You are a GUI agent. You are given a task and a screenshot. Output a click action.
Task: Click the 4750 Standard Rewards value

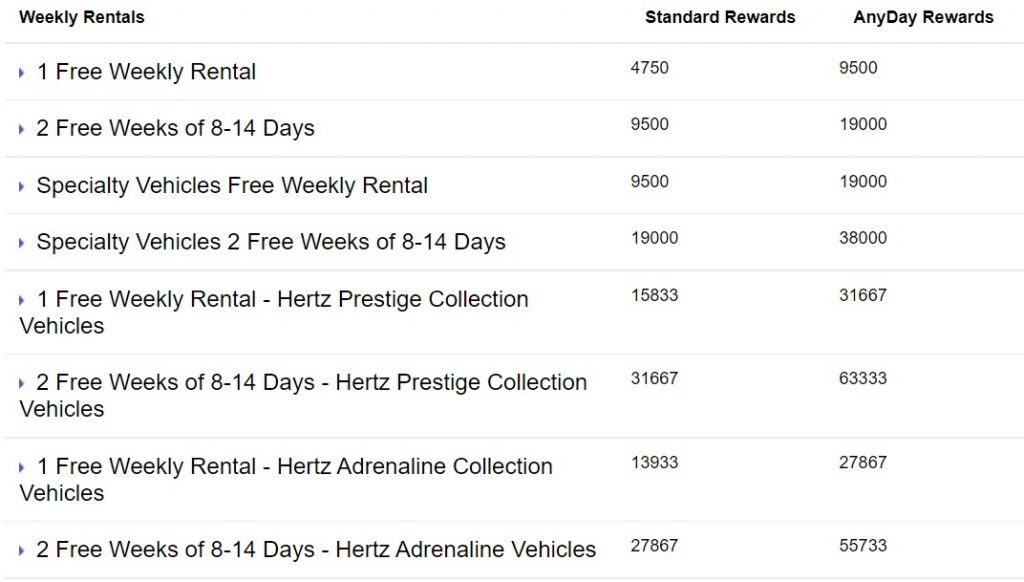pyautogui.click(x=650, y=68)
